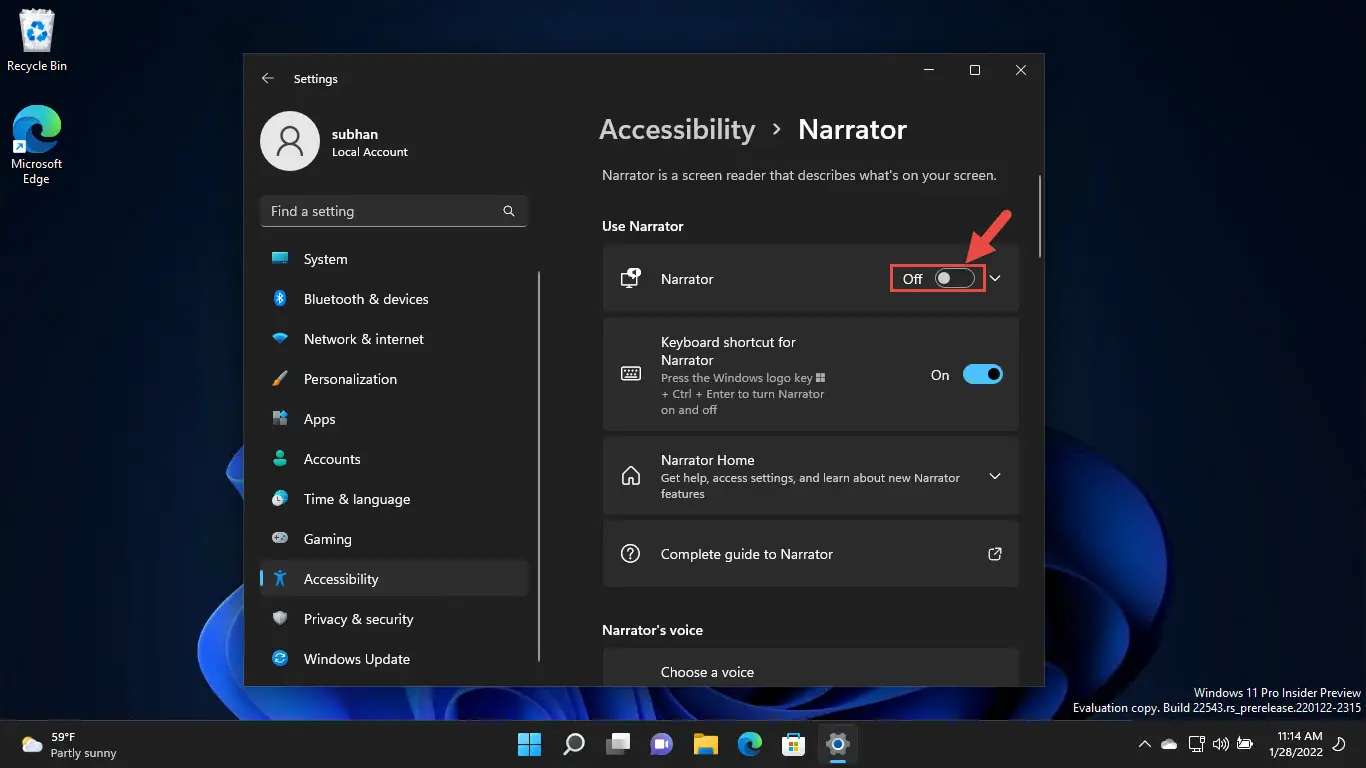
Task: Click the Windows Update sync icon
Action: point(281,659)
